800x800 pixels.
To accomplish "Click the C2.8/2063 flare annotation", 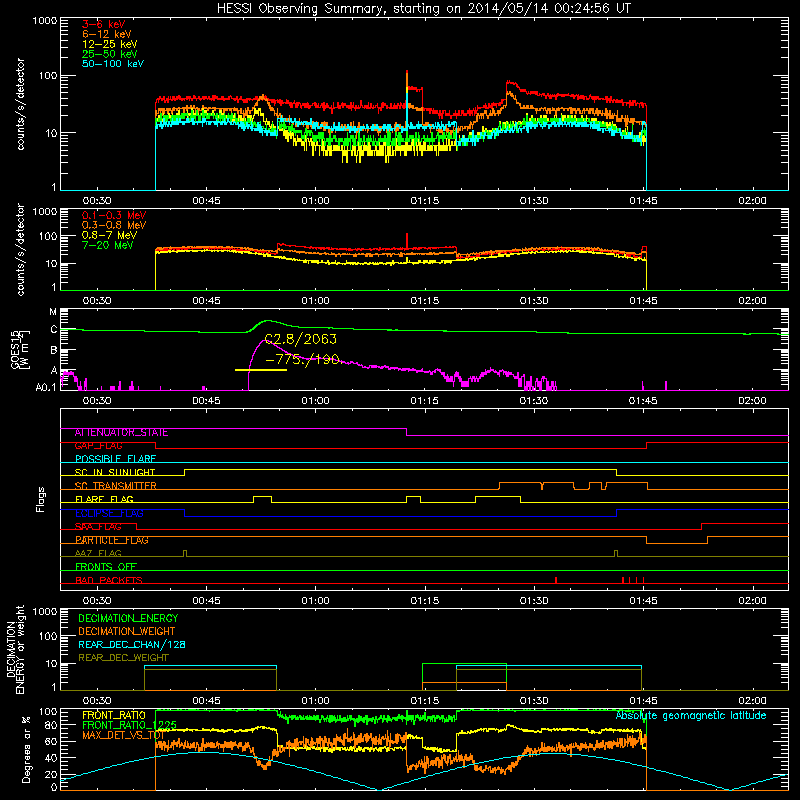I will [301, 339].
